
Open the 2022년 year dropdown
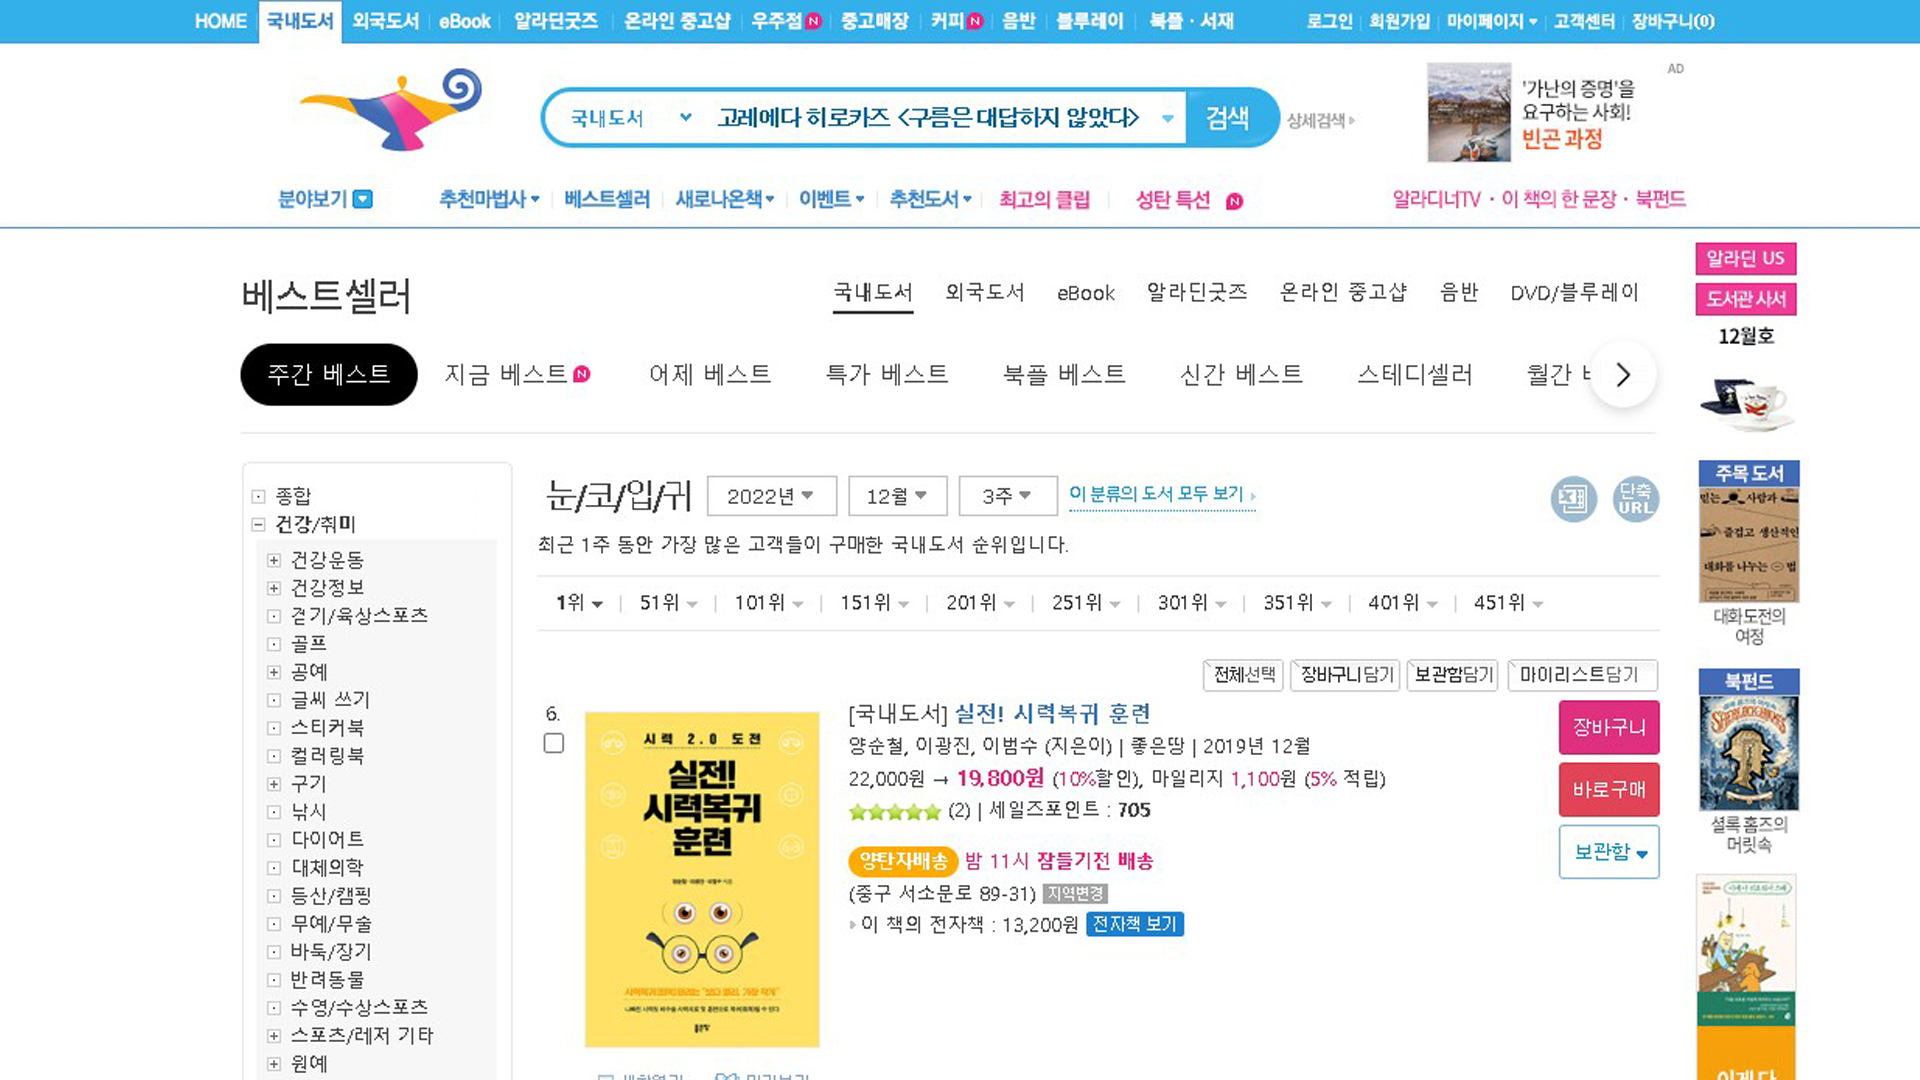[770, 496]
